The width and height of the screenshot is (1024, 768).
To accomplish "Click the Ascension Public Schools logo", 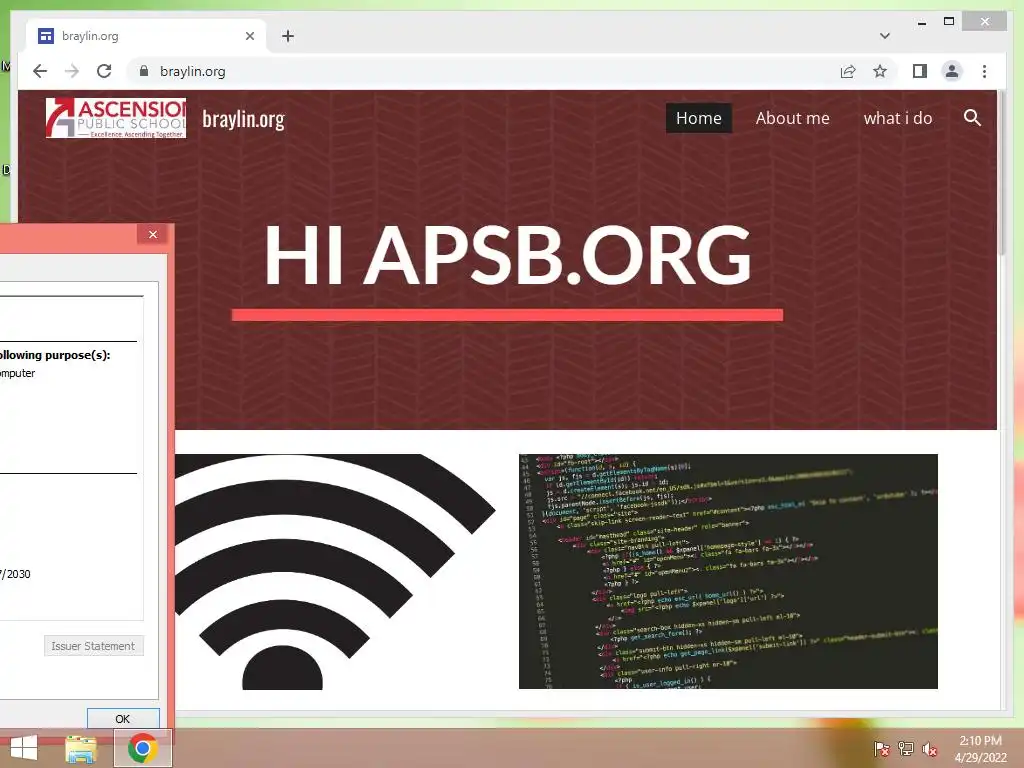I will tap(116, 118).
